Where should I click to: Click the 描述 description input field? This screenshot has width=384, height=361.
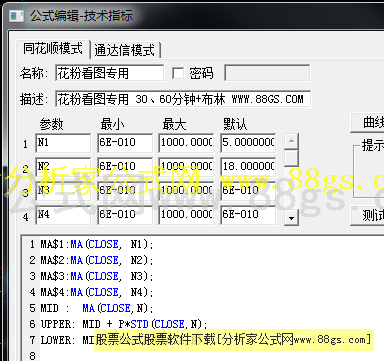tap(183, 99)
